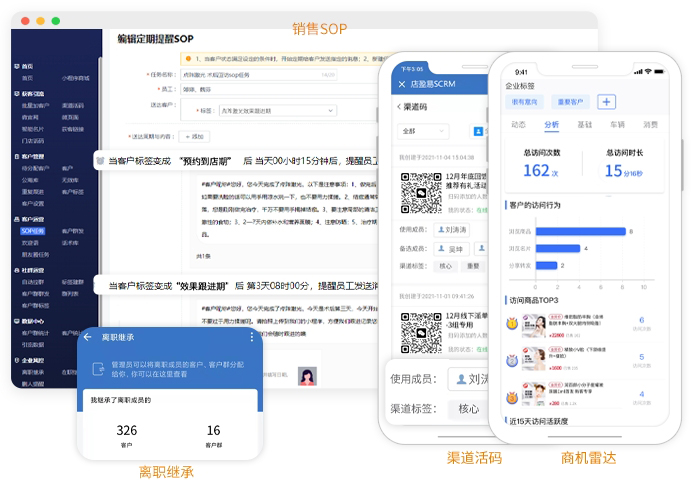Expand the 标签 selection dropdown in SOP form
Viewport: 692px width, 486px height.
(x=260, y=111)
